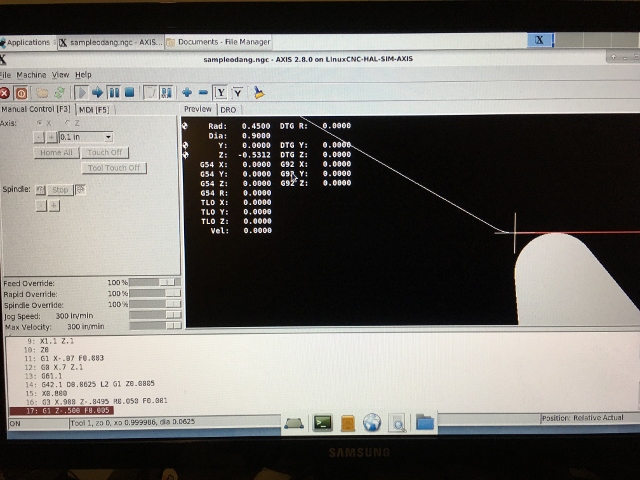
Task: Switch to Documents - File Manager taskbar window
Action: click(218, 42)
